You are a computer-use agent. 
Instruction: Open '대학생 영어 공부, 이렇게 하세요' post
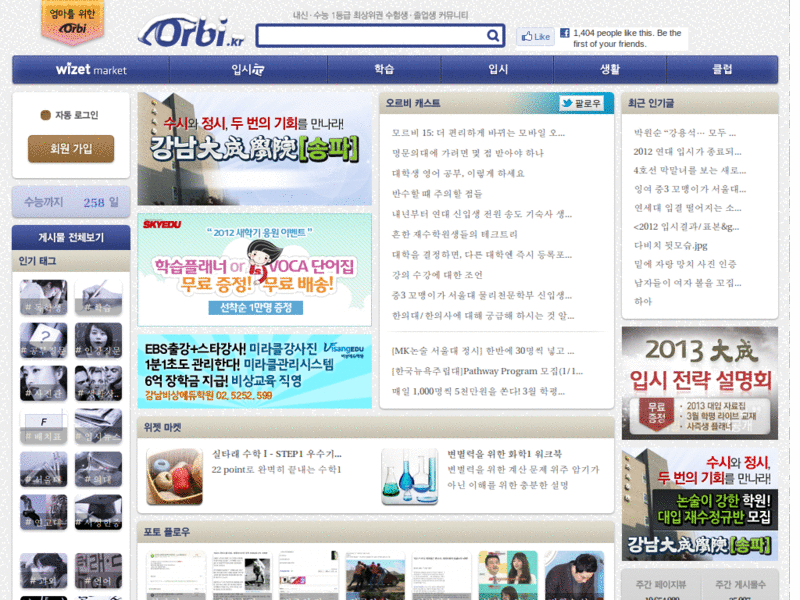click(x=458, y=173)
